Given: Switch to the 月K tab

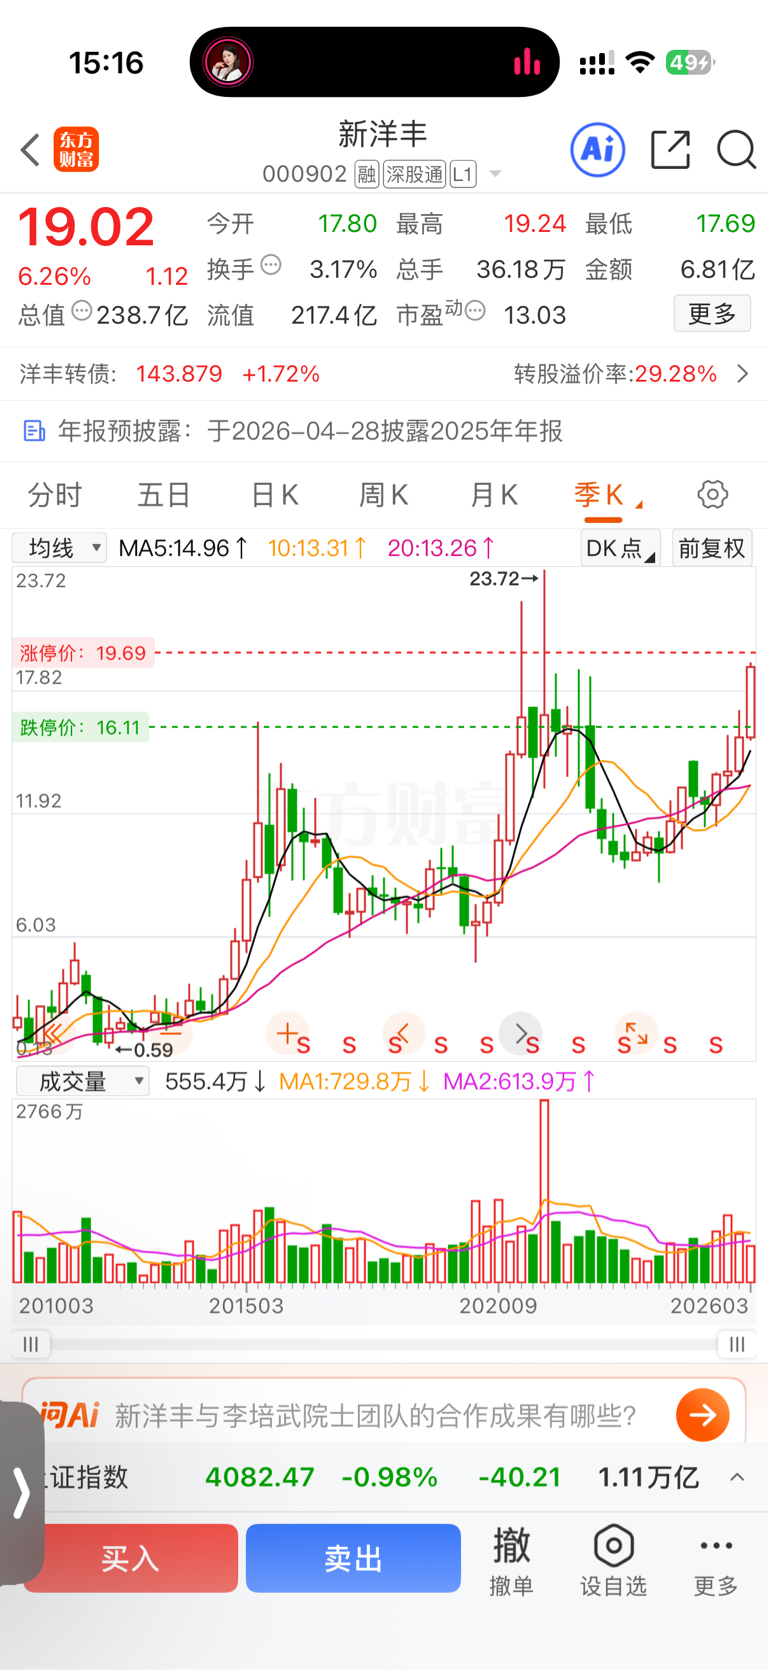Looking at the screenshot, I should (494, 495).
